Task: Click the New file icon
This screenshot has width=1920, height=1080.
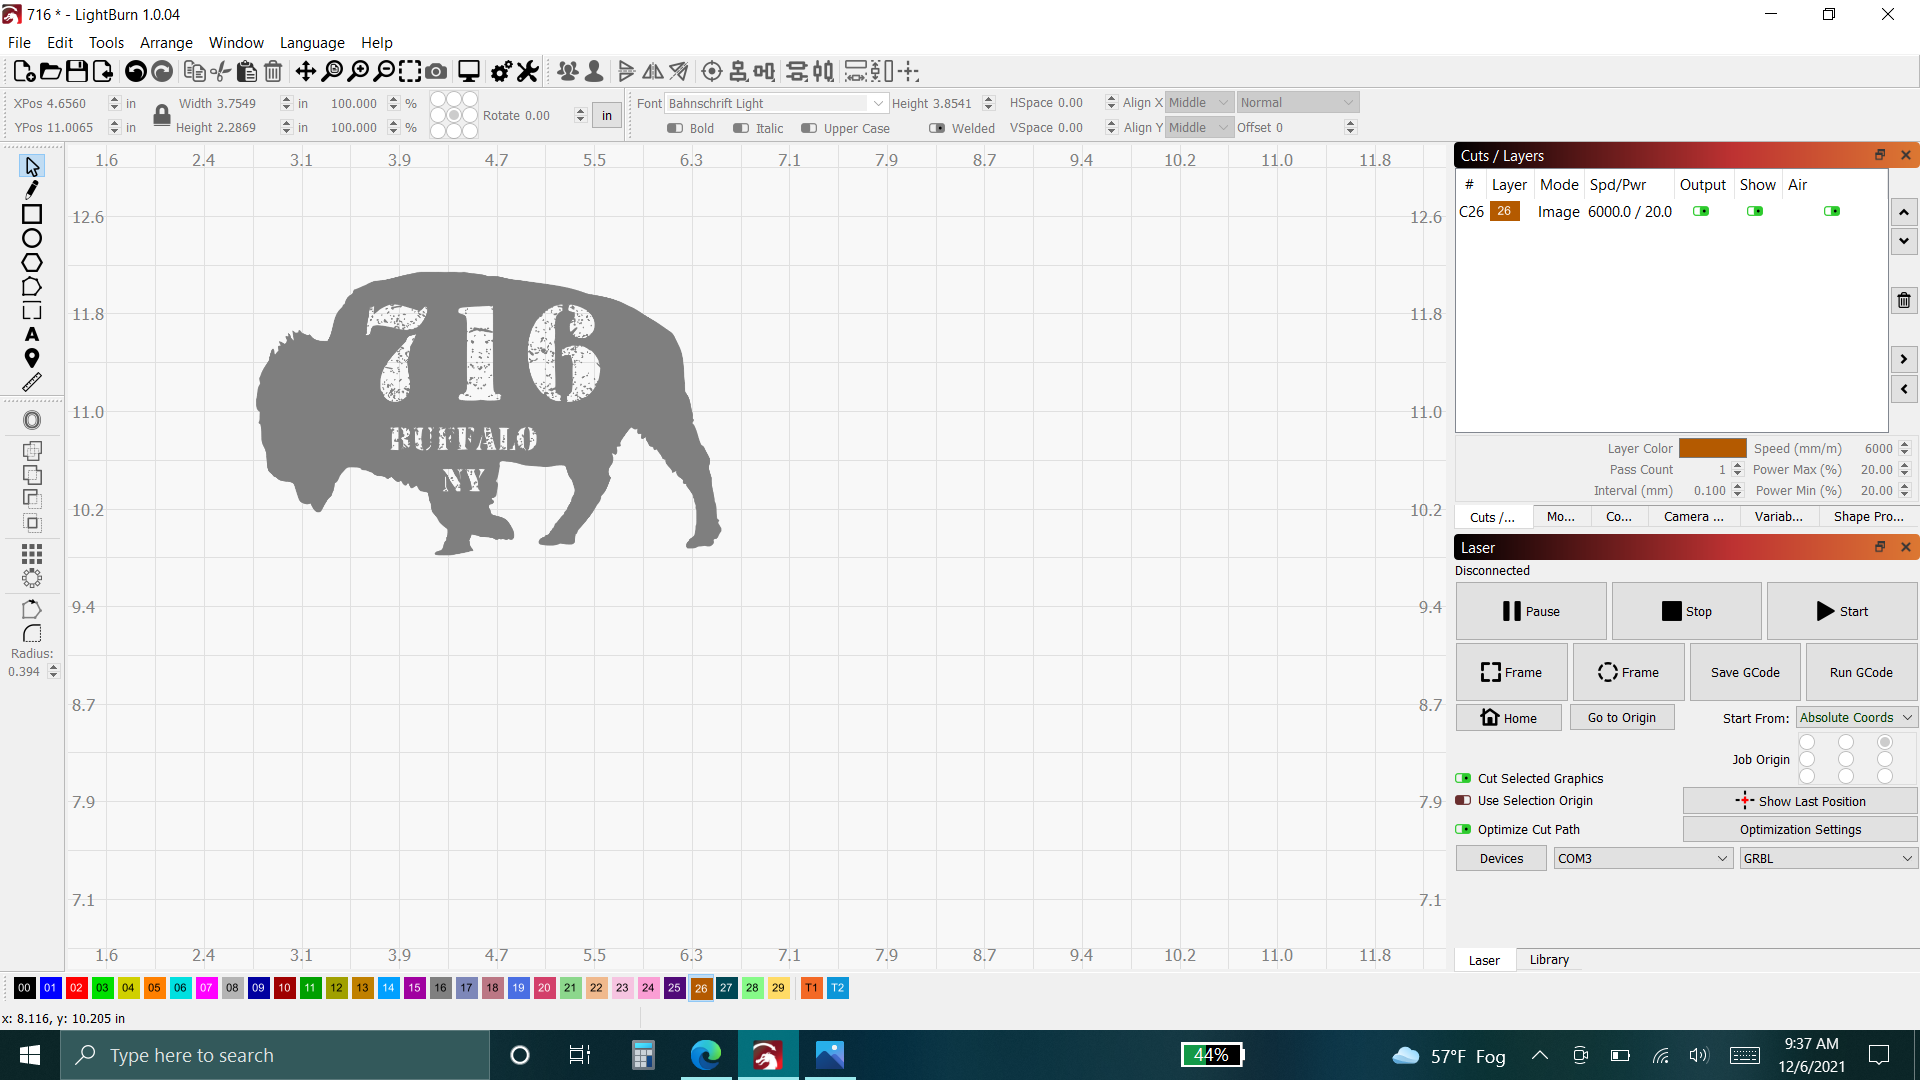Action: pyautogui.click(x=24, y=71)
